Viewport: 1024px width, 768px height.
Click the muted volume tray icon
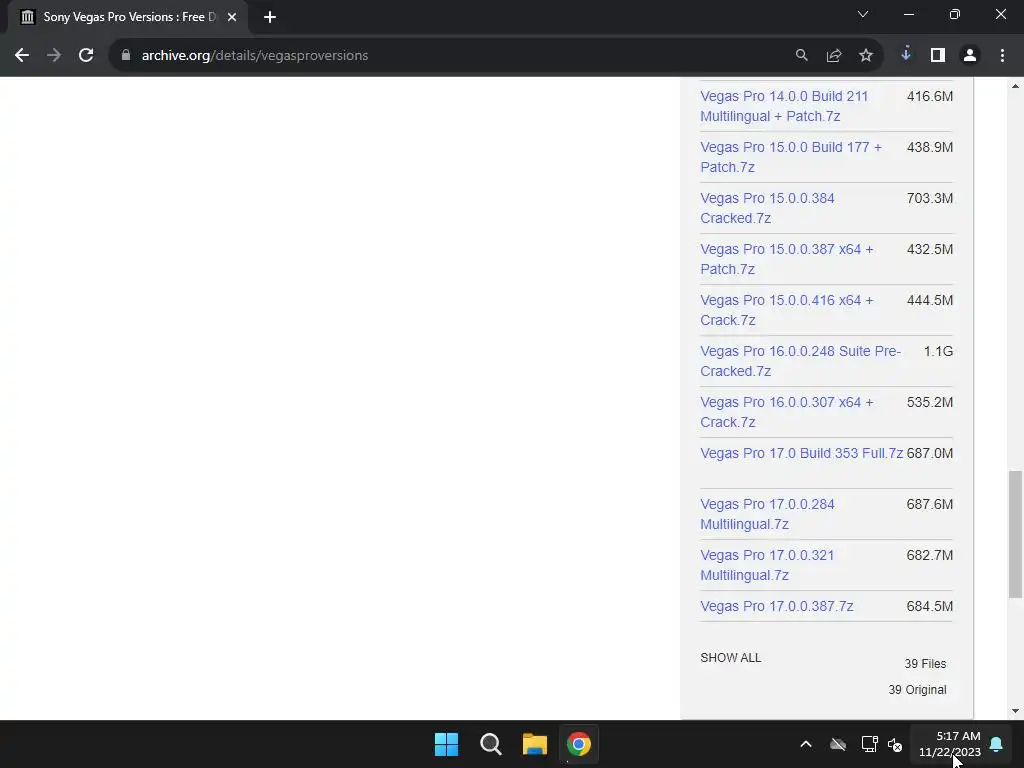(x=895, y=744)
